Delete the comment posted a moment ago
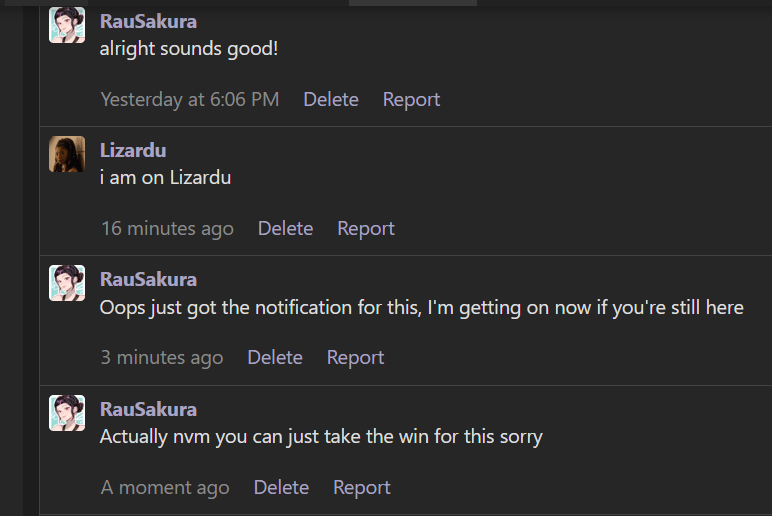 pyautogui.click(x=281, y=487)
